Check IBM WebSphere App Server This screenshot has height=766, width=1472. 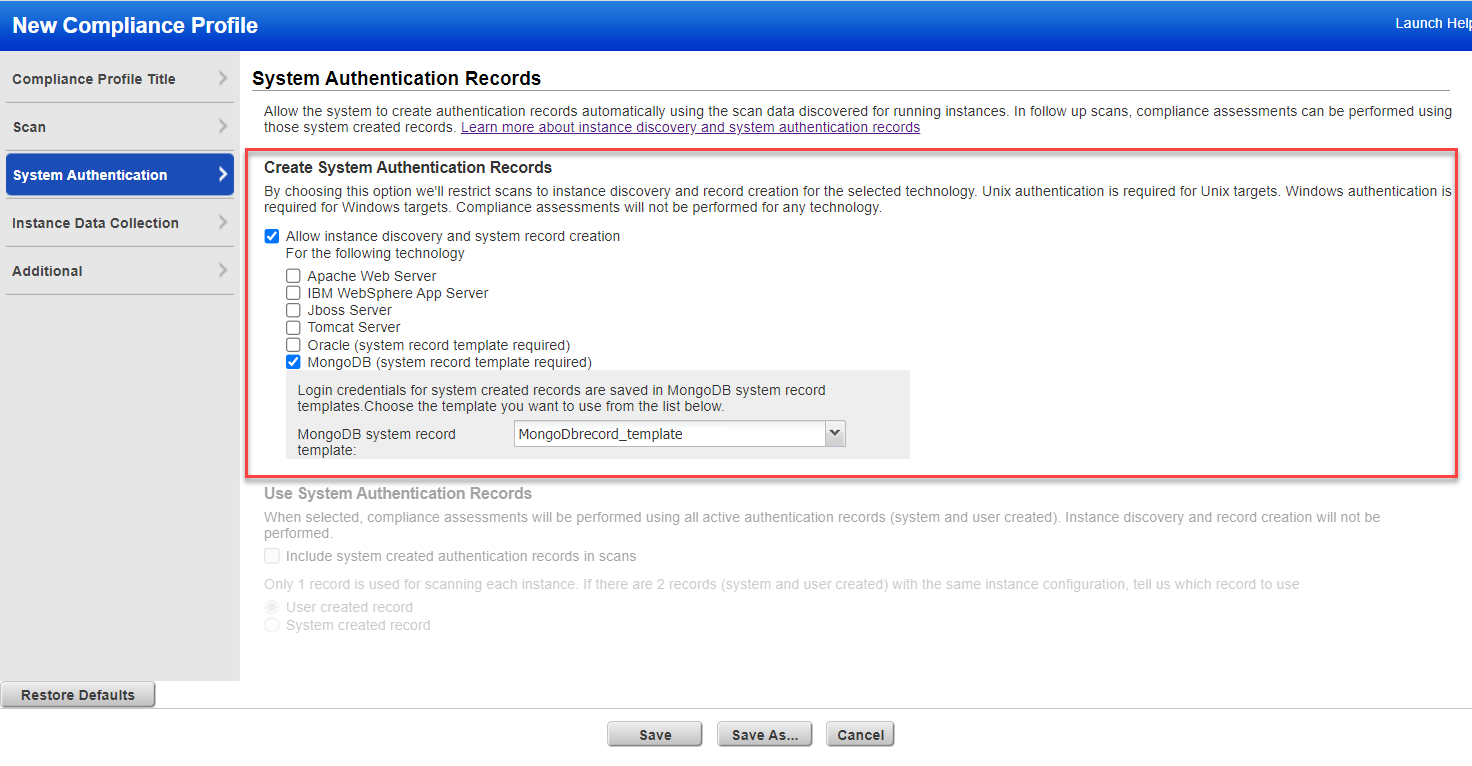coord(293,293)
